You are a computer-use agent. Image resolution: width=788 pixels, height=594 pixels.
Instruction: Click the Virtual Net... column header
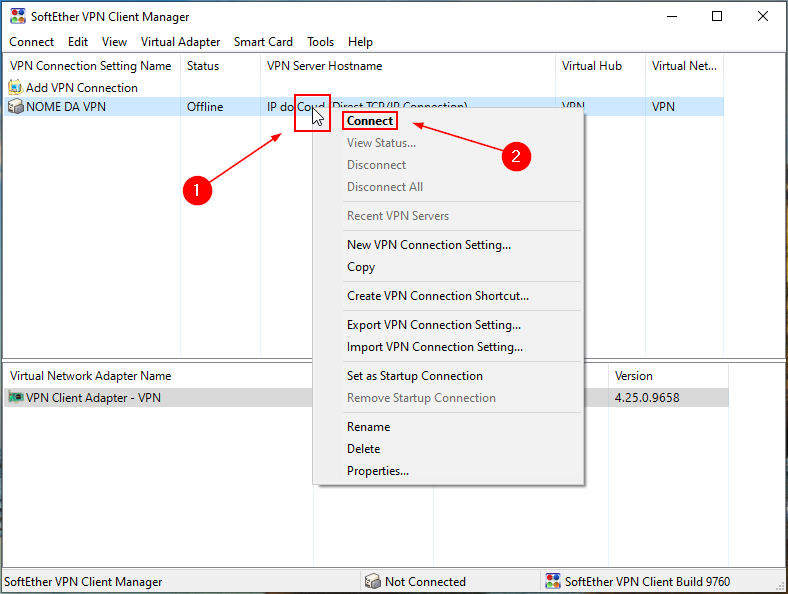point(684,66)
